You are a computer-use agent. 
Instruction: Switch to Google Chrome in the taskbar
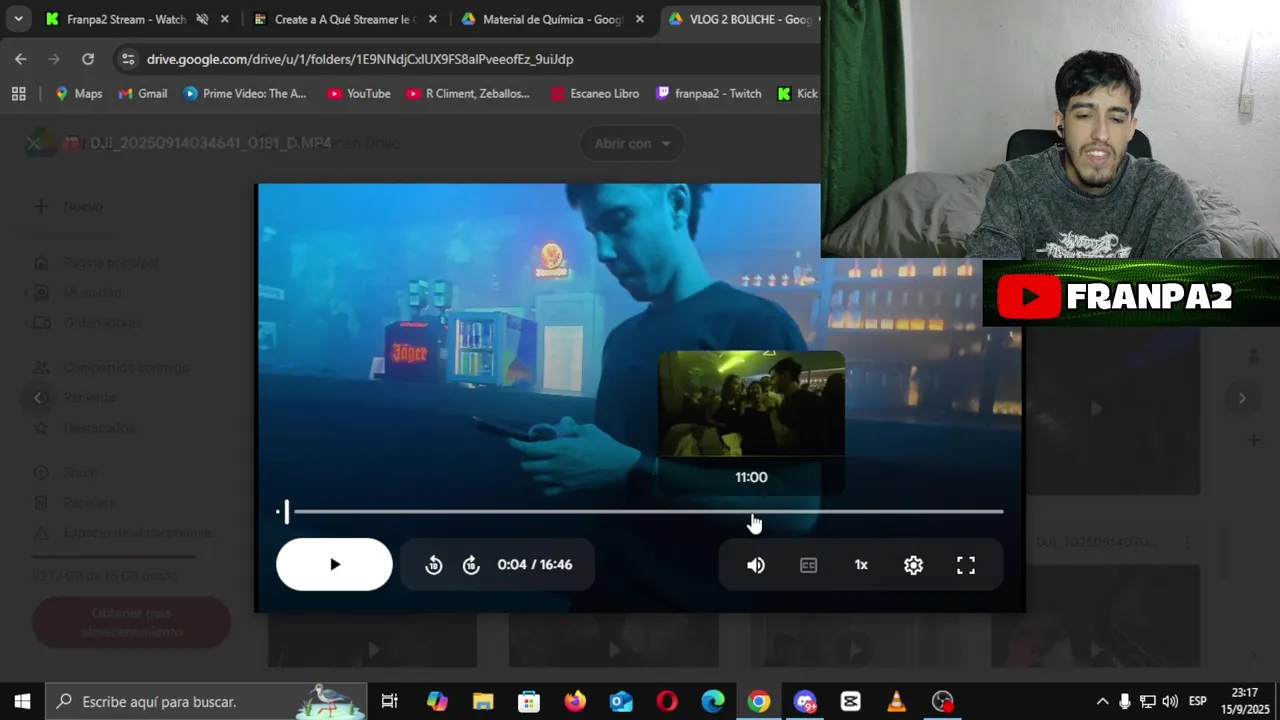click(759, 701)
